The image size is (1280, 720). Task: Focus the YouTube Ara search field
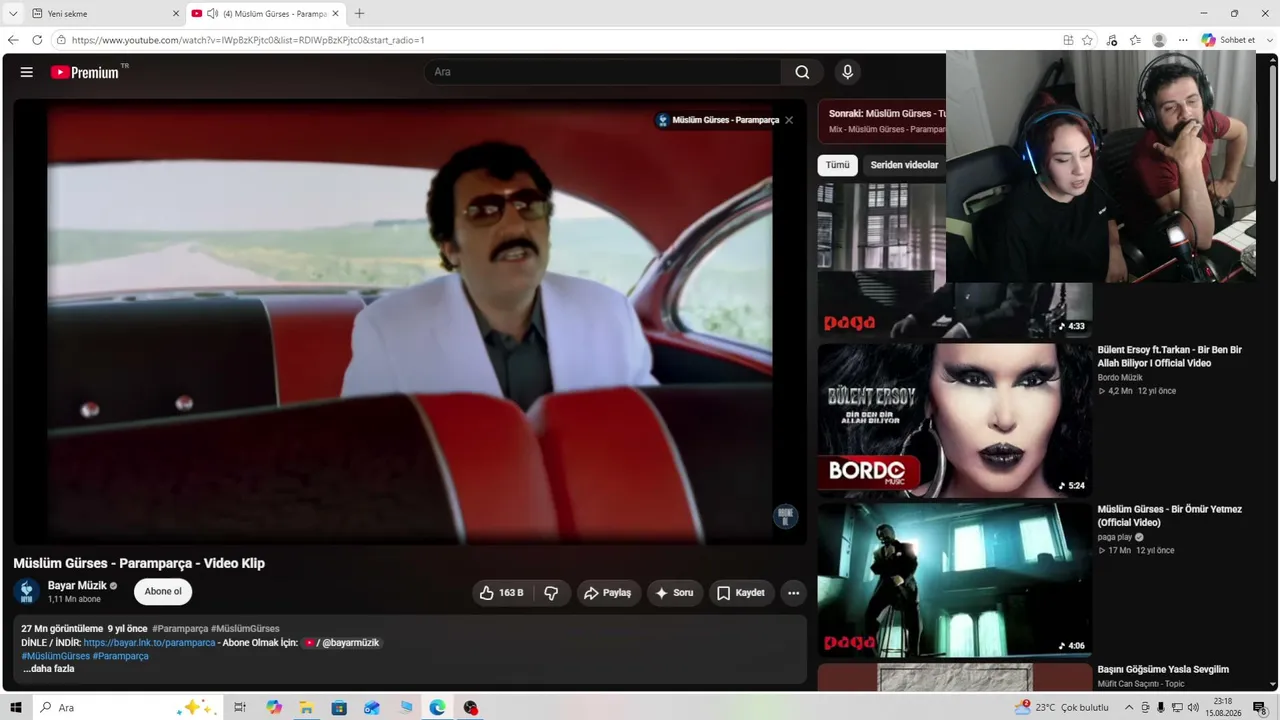click(x=603, y=72)
